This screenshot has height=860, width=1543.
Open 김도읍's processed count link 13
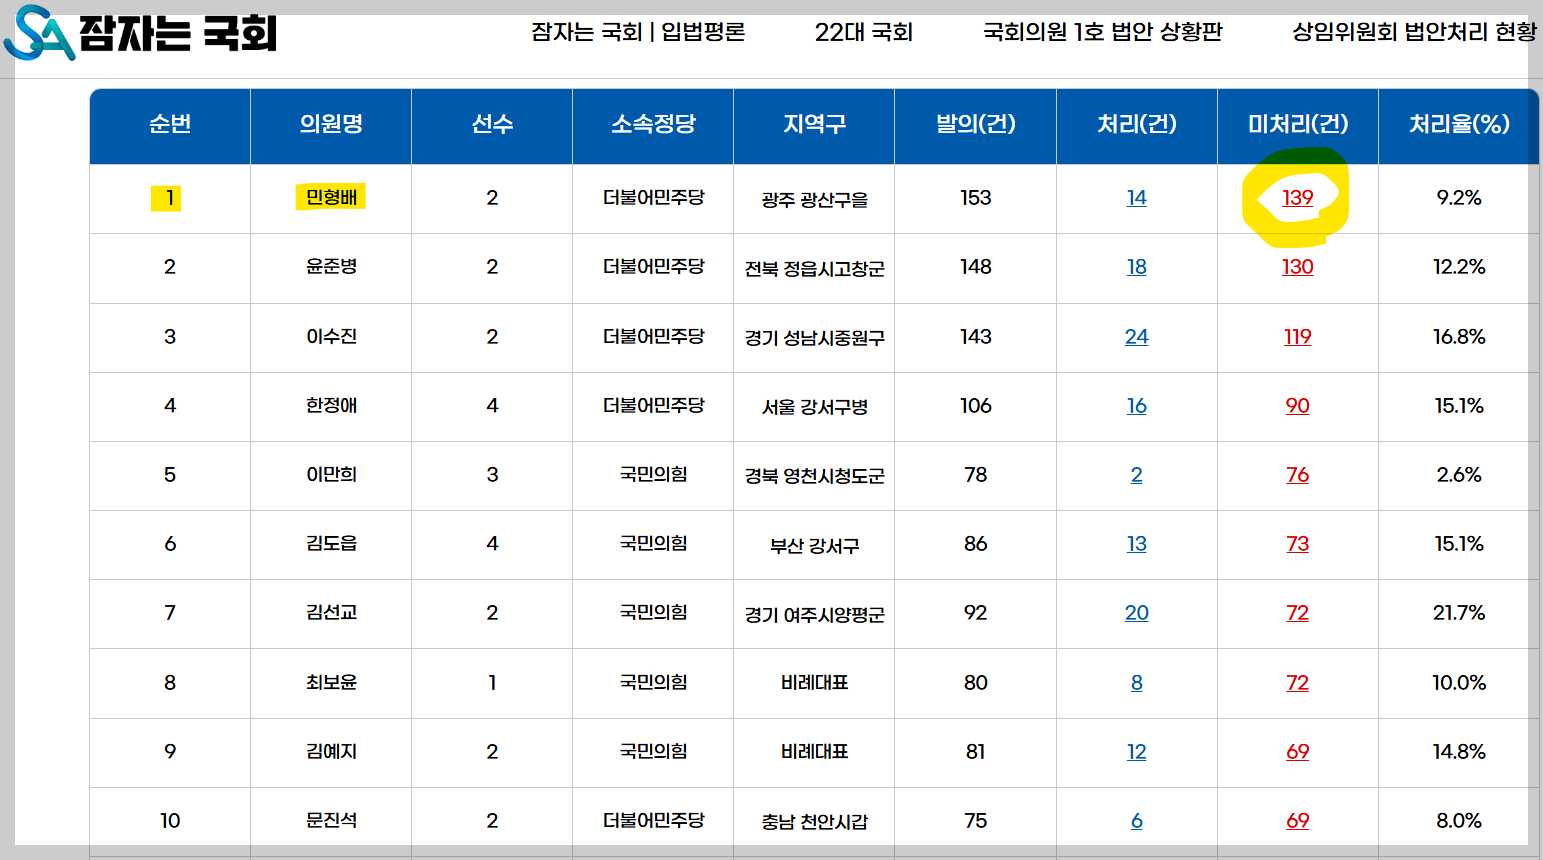click(1137, 544)
